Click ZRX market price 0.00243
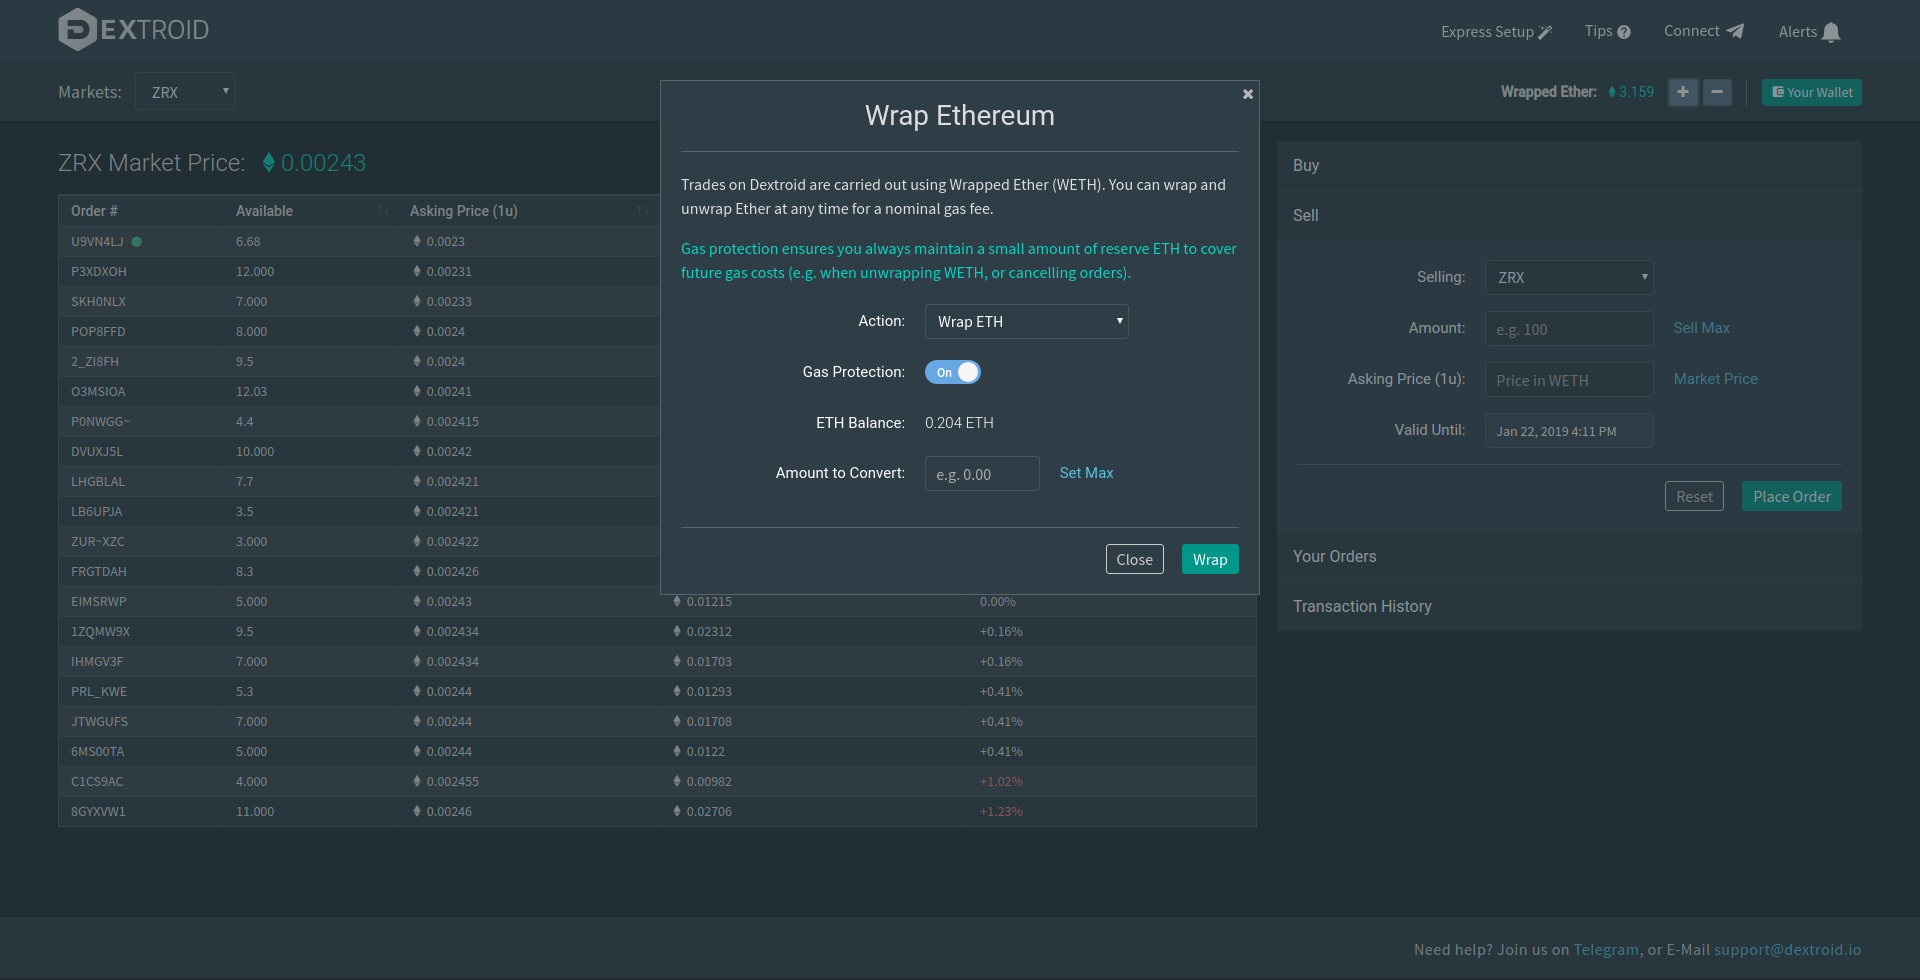This screenshot has width=1920, height=980. click(x=314, y=163)
